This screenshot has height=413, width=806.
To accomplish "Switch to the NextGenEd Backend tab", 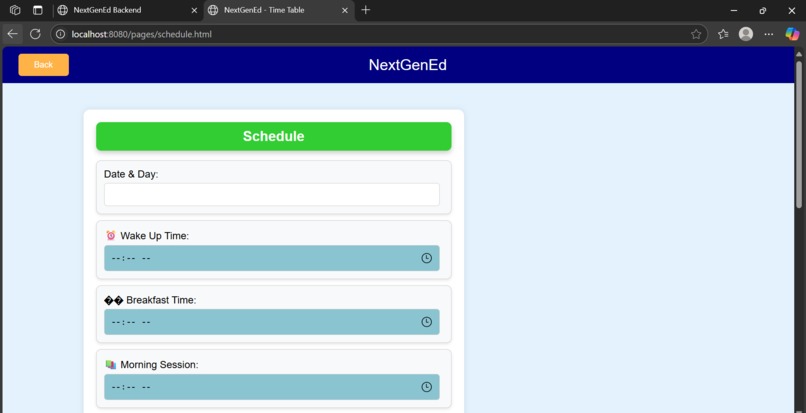I will tap(129, 10).
